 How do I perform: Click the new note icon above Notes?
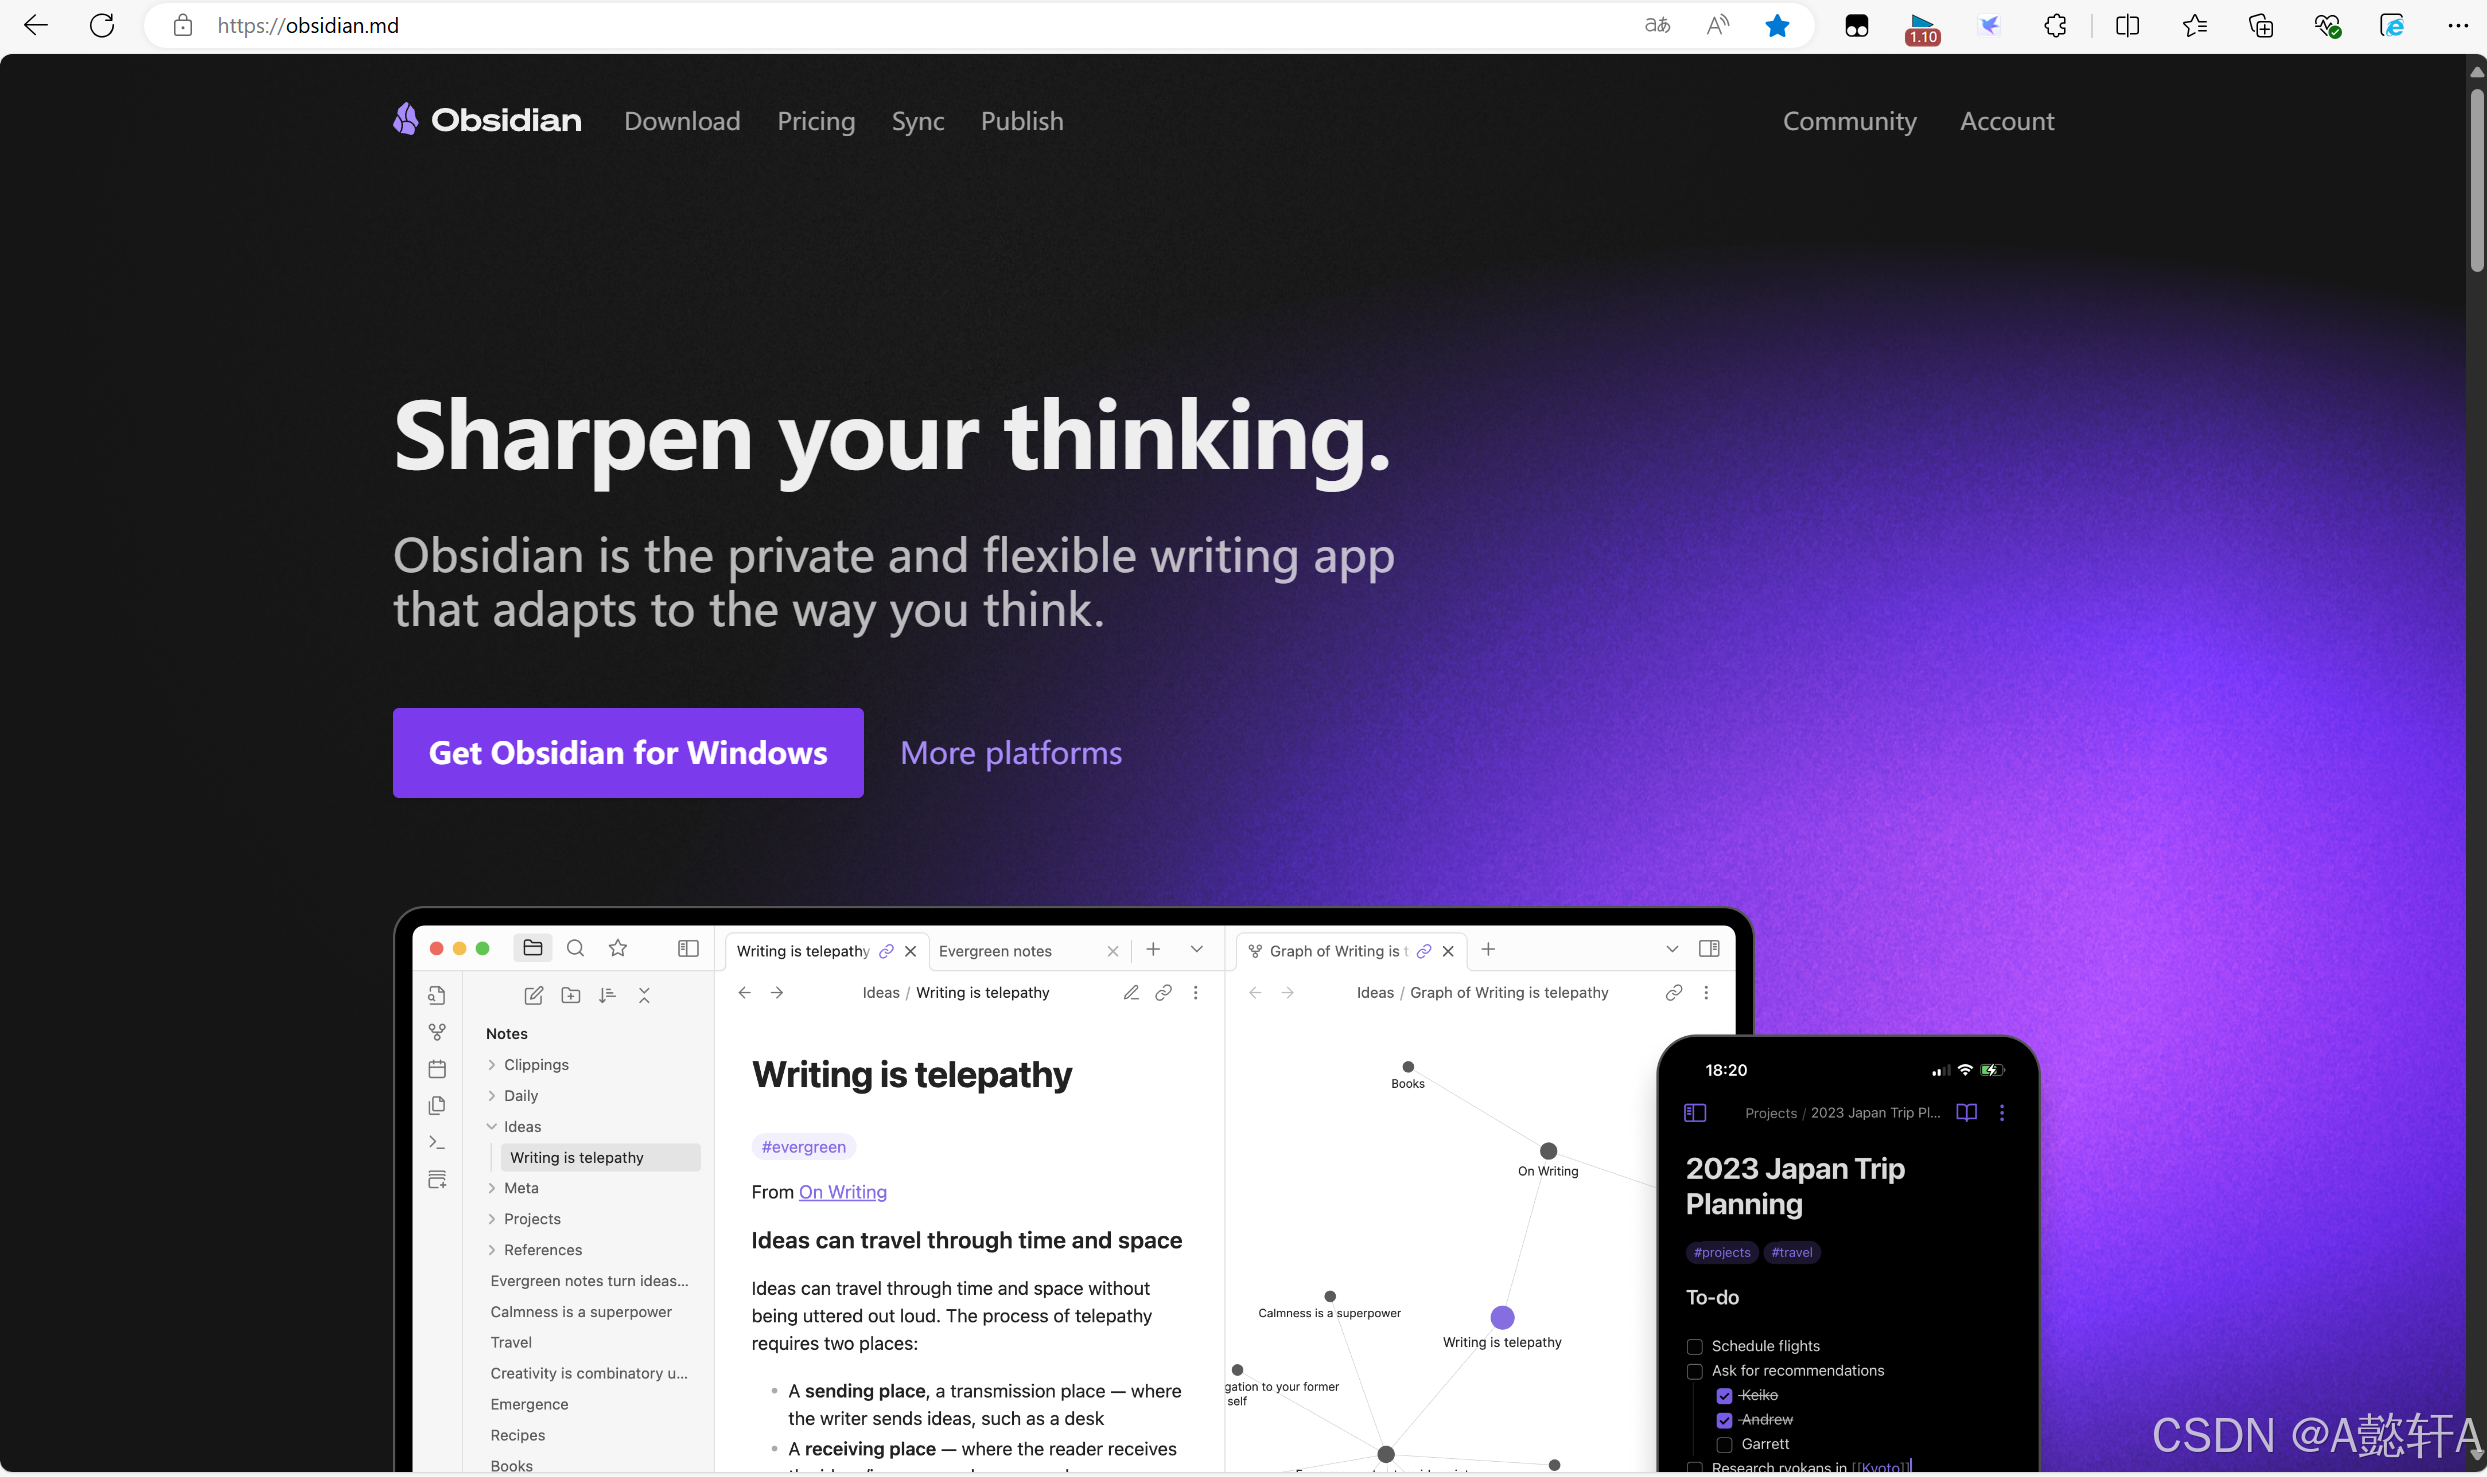pos(534,995)
